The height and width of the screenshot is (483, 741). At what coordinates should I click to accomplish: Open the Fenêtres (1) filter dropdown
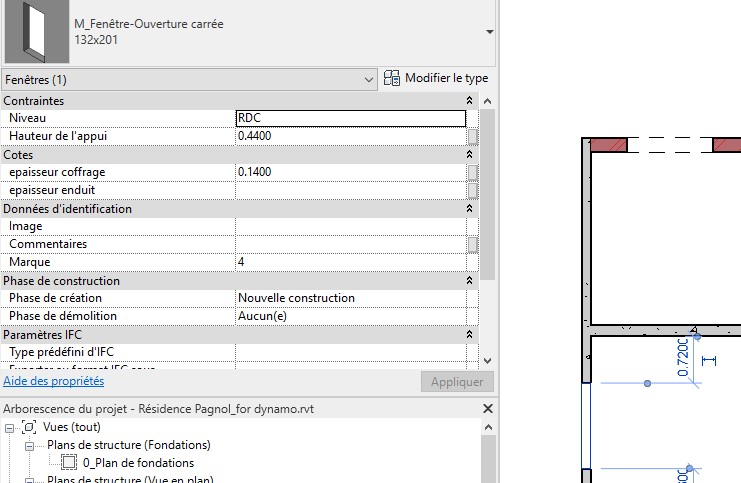(x=190, y=79)
